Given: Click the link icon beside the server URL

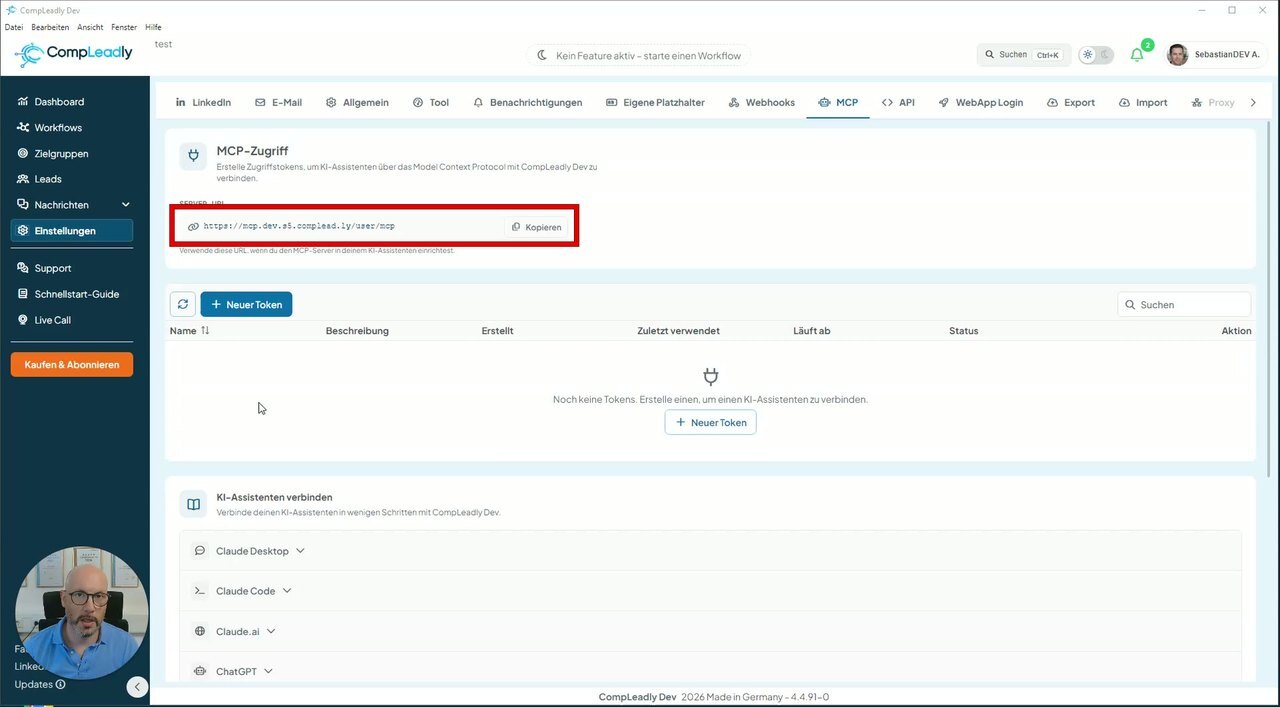Looking at the screenshot, I should coord(193,227).
